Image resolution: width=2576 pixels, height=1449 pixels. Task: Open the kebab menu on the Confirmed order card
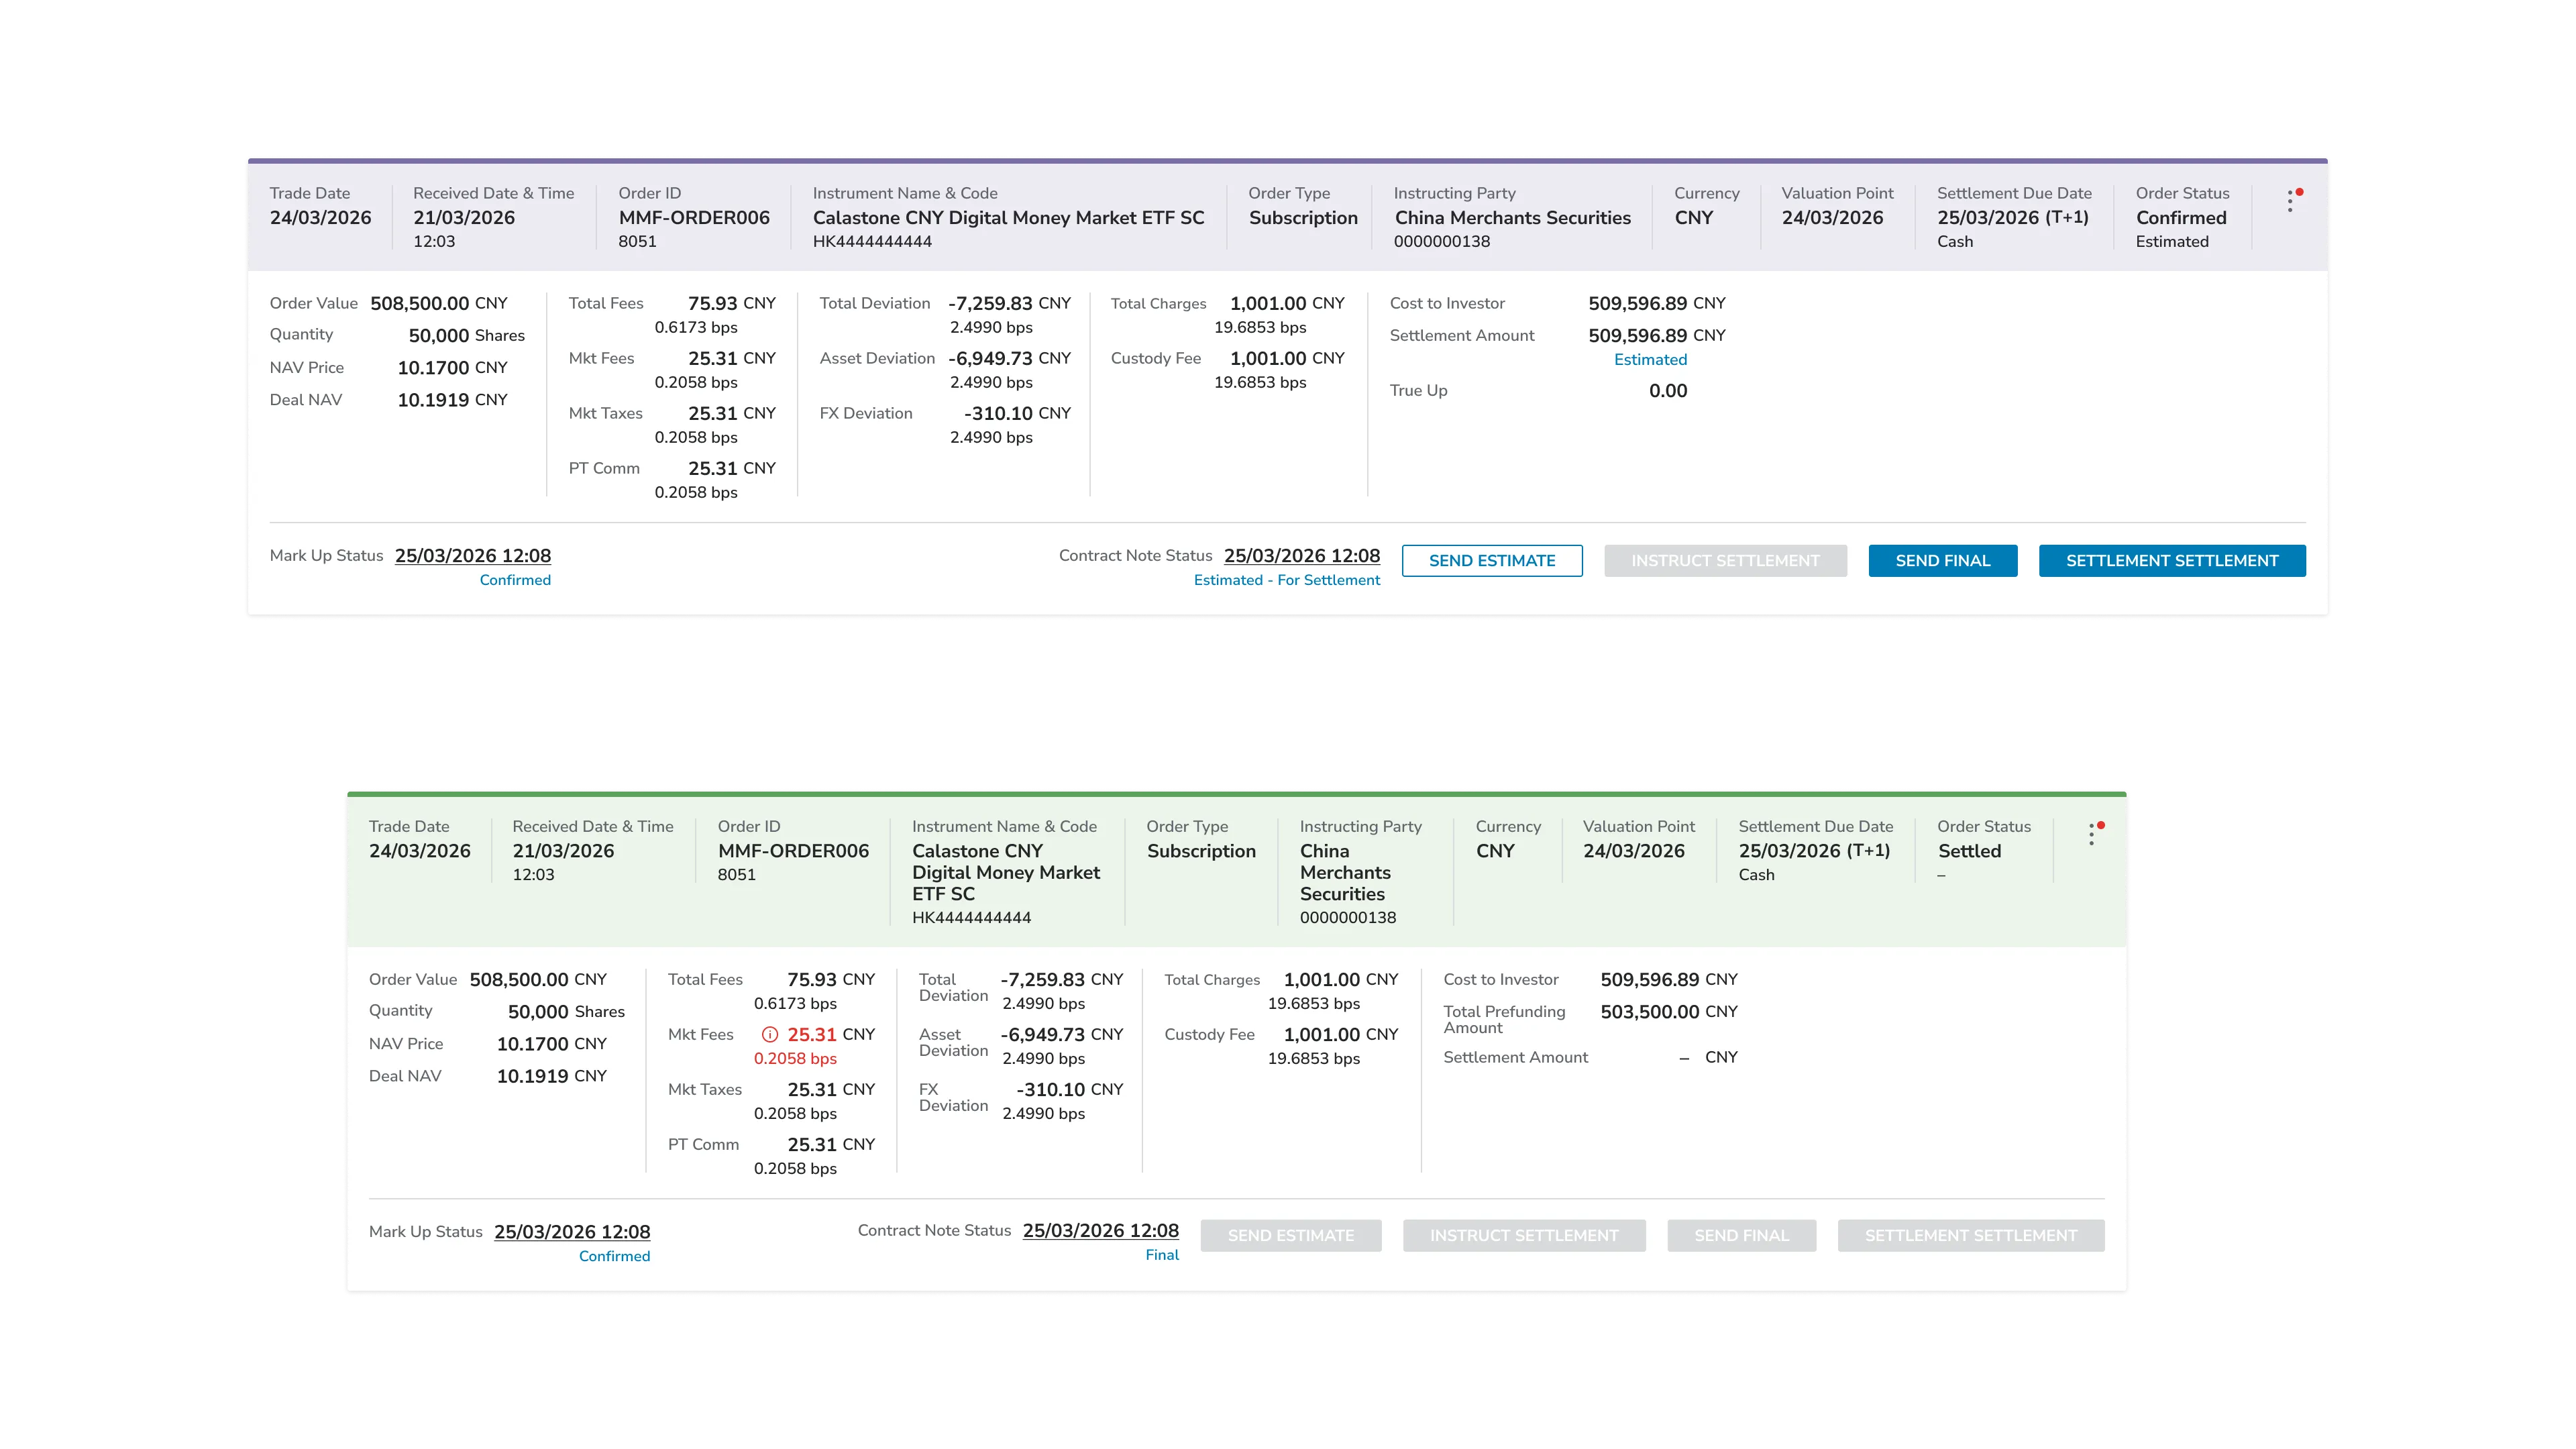(2290, 201)
